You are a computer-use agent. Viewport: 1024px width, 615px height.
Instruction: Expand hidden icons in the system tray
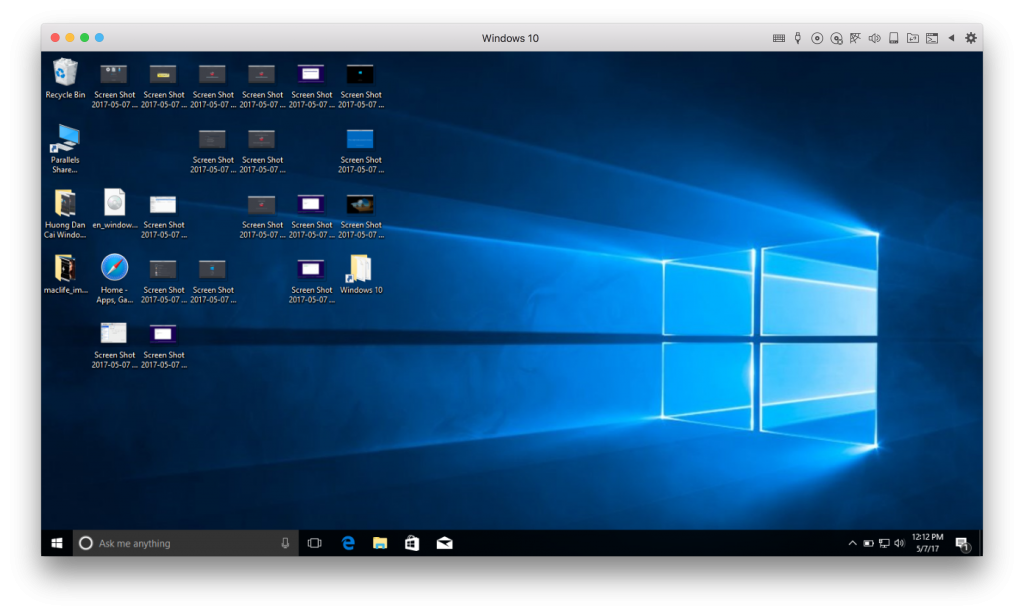point(852,542)
